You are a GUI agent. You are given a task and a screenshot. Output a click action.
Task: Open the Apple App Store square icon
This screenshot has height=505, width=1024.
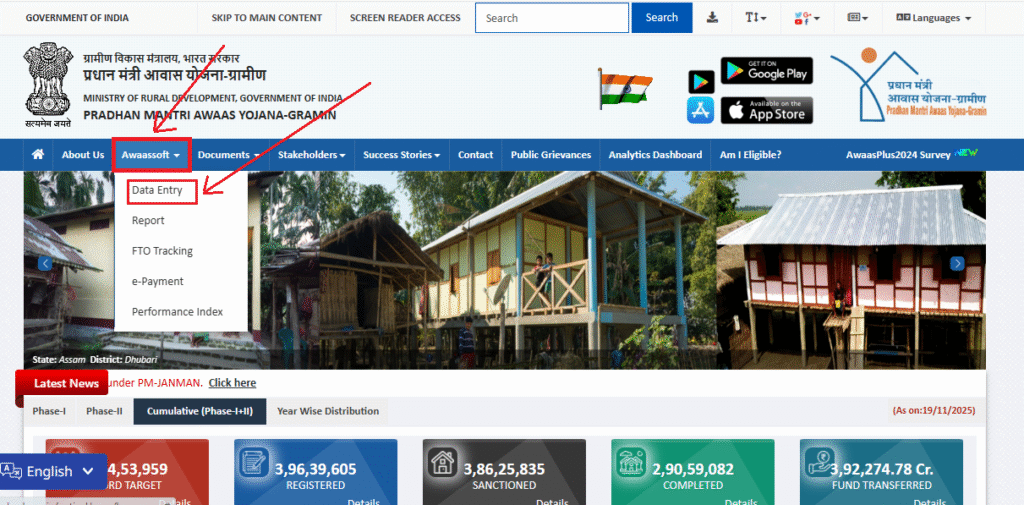coord(701,110)
